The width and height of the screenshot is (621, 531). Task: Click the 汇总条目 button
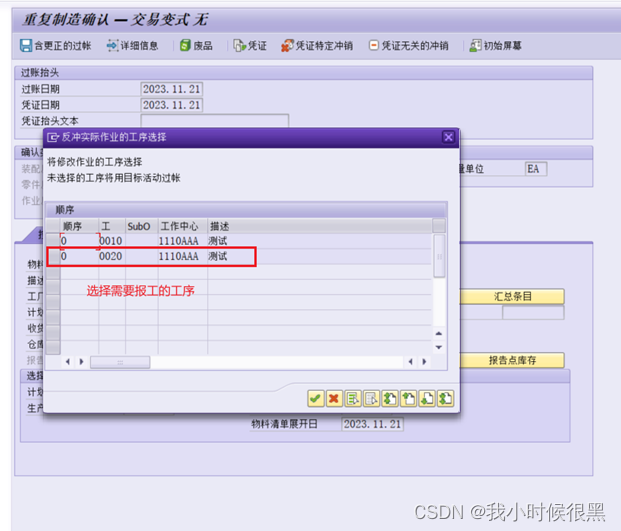point(512,297)
